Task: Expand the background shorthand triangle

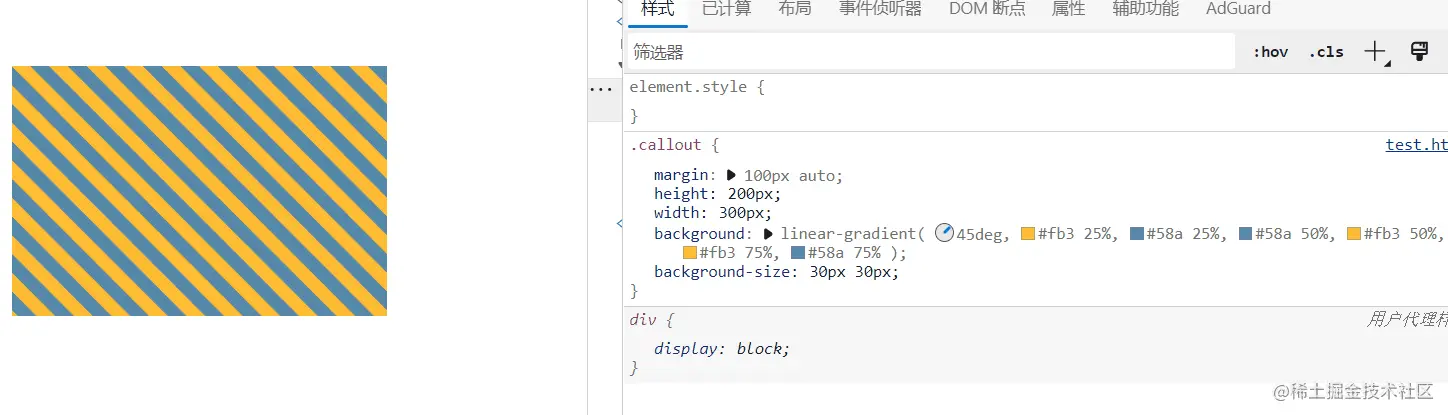Action: click(x=768, y=233)
